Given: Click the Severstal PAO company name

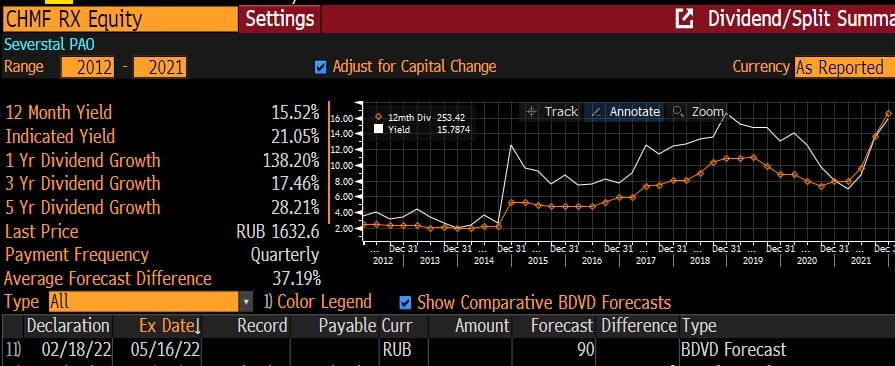Looking at the screenshot, I should tap(49, 44).
